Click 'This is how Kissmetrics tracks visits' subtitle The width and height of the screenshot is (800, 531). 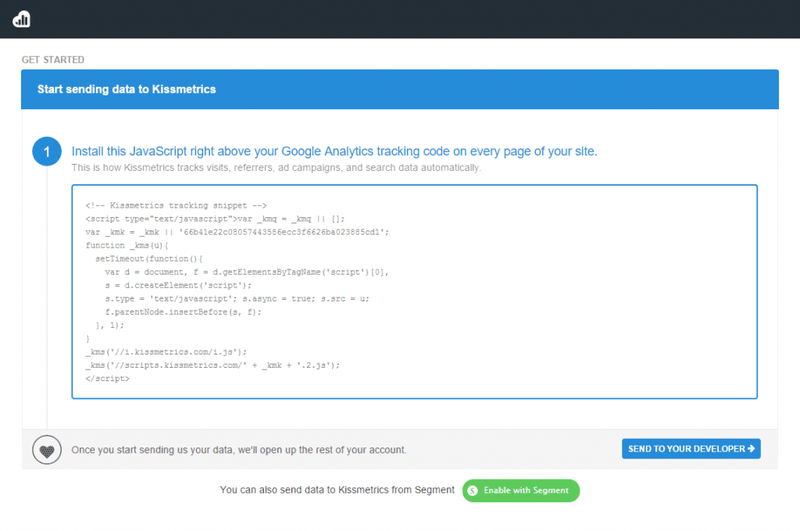[x=276, y=168]
